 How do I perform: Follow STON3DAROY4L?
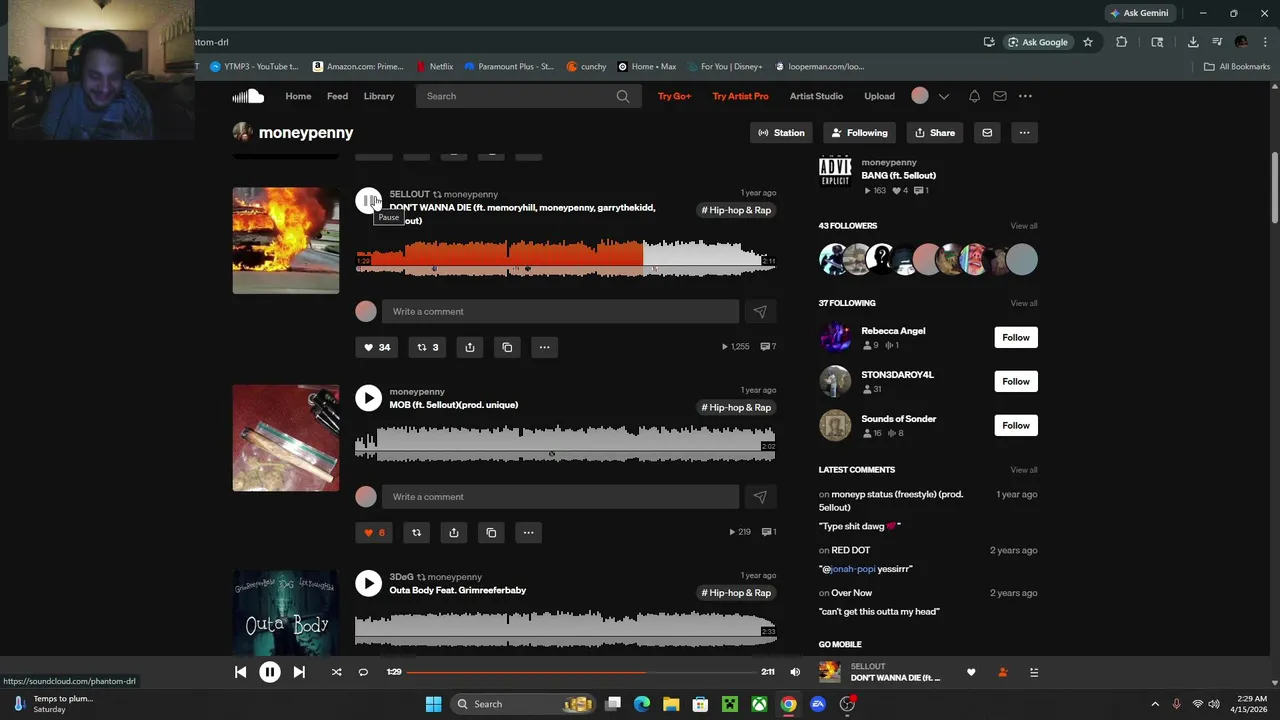coord(1016,381)
